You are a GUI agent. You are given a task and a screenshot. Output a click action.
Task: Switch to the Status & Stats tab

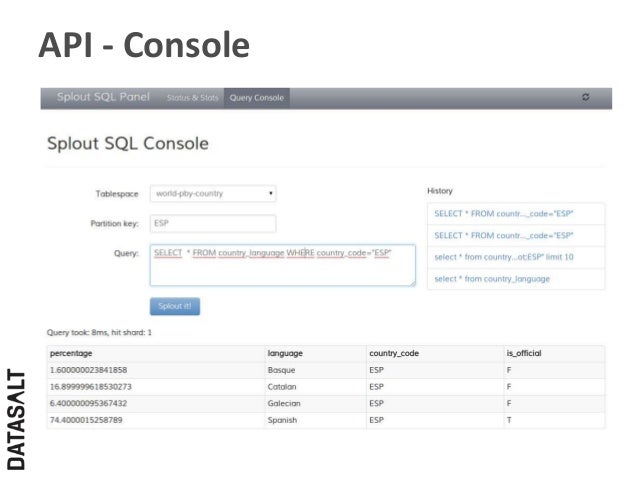(x=192, y=98)
